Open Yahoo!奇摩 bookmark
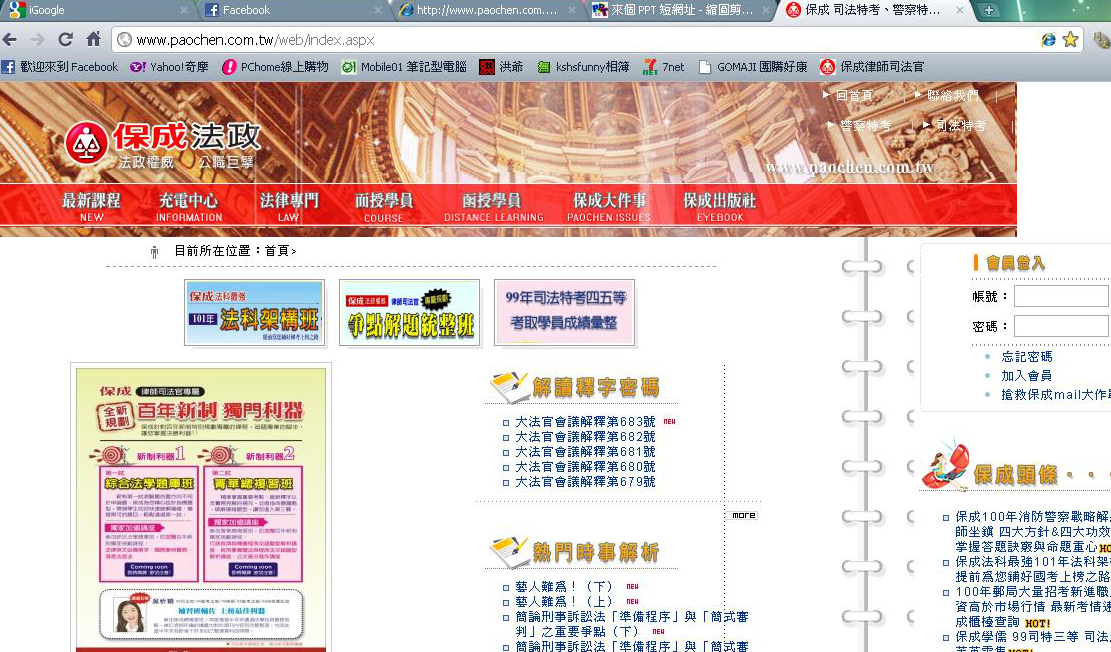Viewport: 1111px width, 652px height. coord(169,67)
